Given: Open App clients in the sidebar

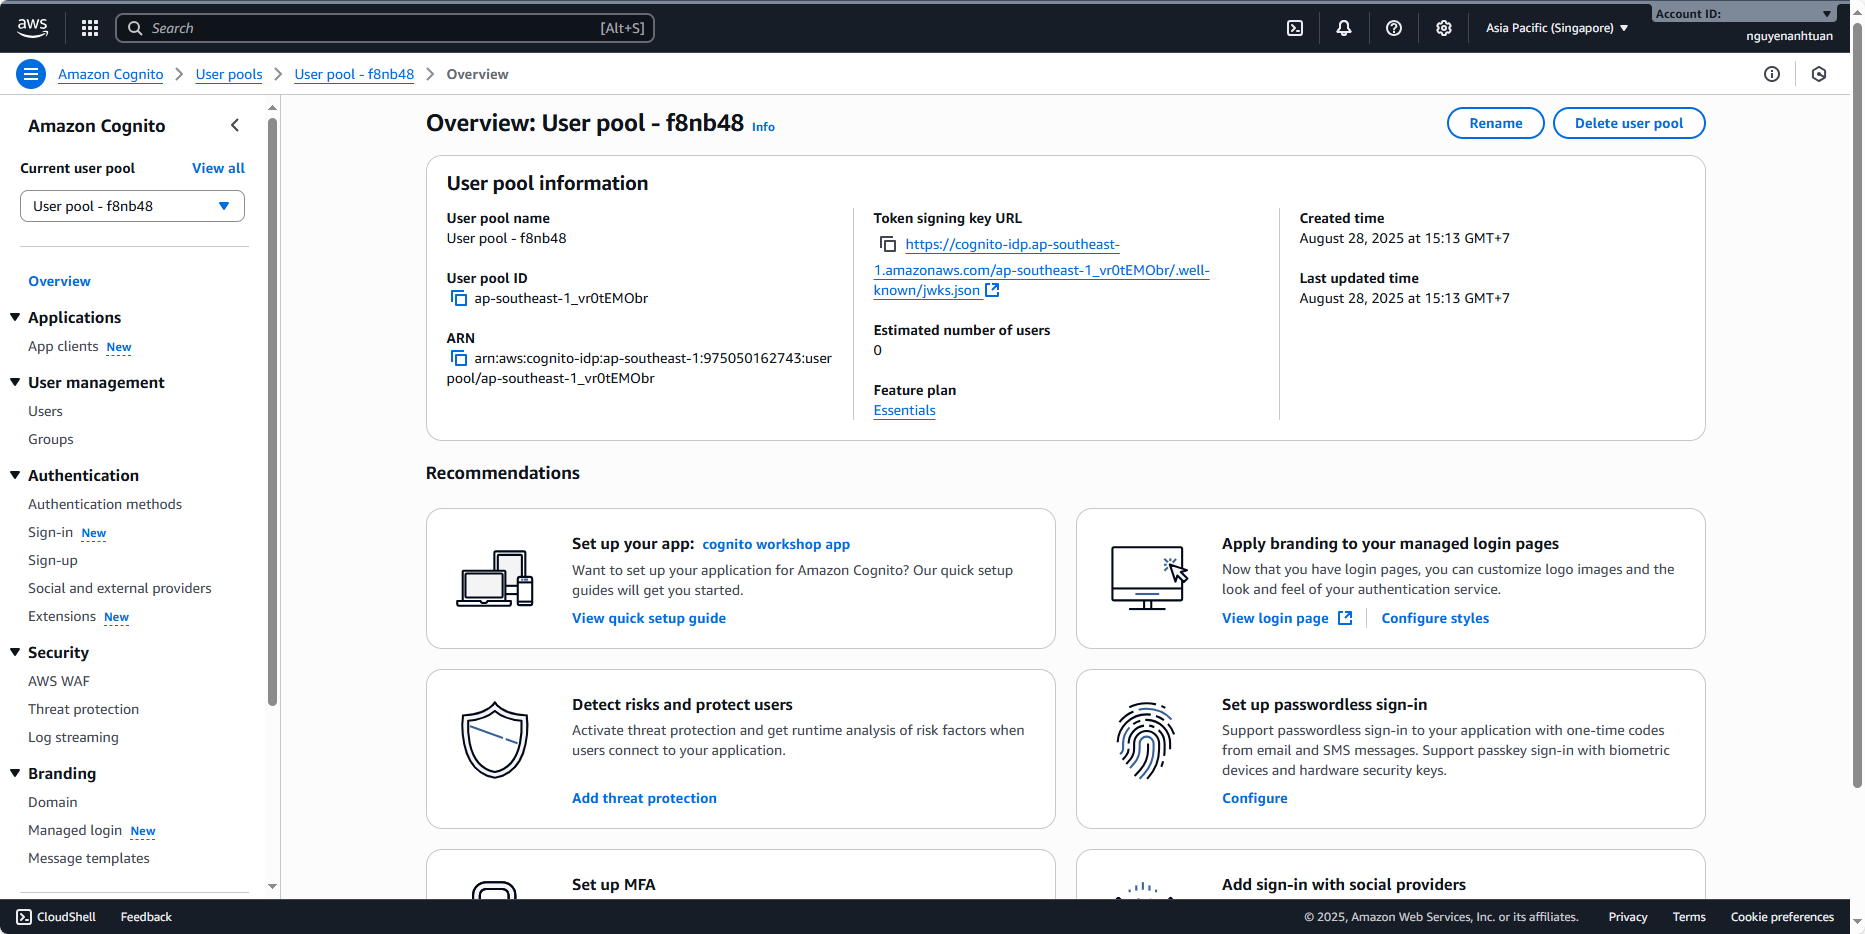Looking at the screenshot, I should pos(63,346).
